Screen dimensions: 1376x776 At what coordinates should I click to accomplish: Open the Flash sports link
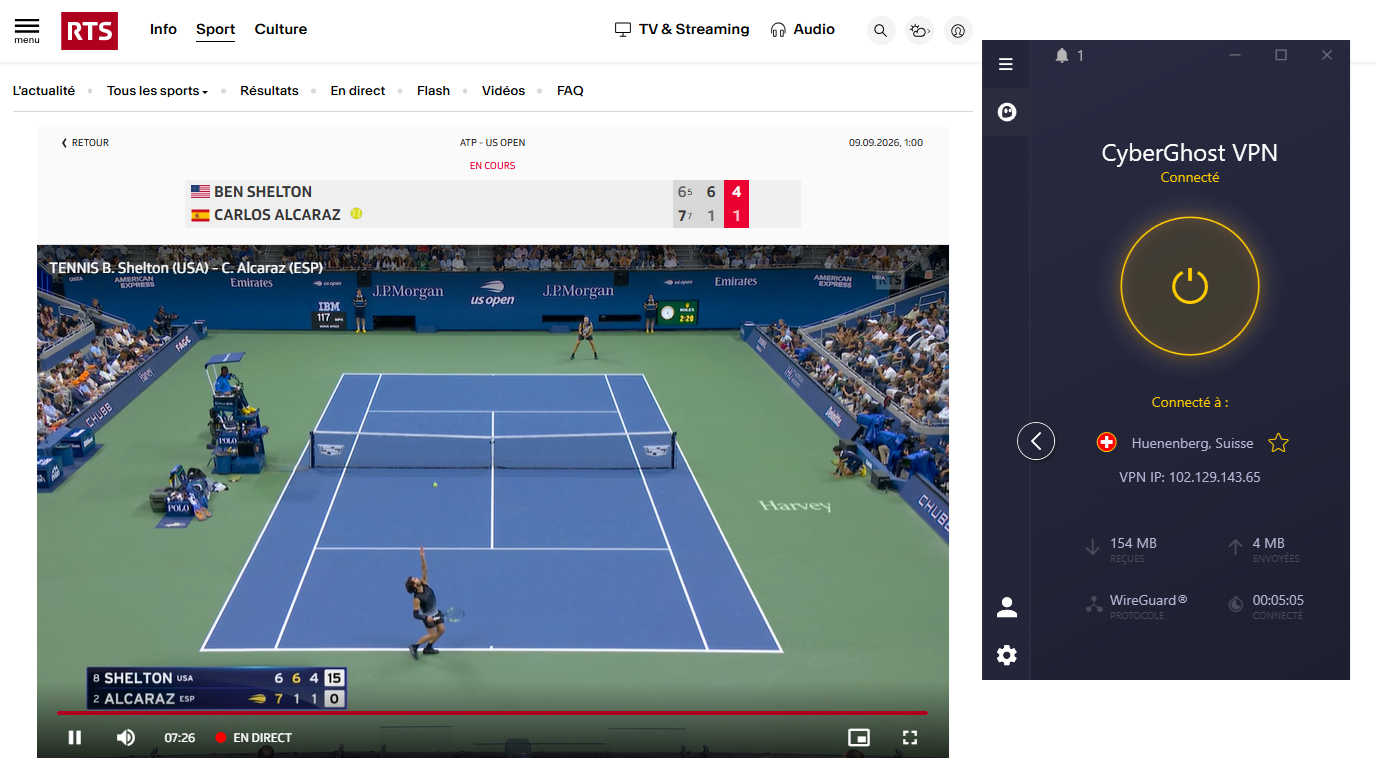pyautogui.click(x=433, y=91)
